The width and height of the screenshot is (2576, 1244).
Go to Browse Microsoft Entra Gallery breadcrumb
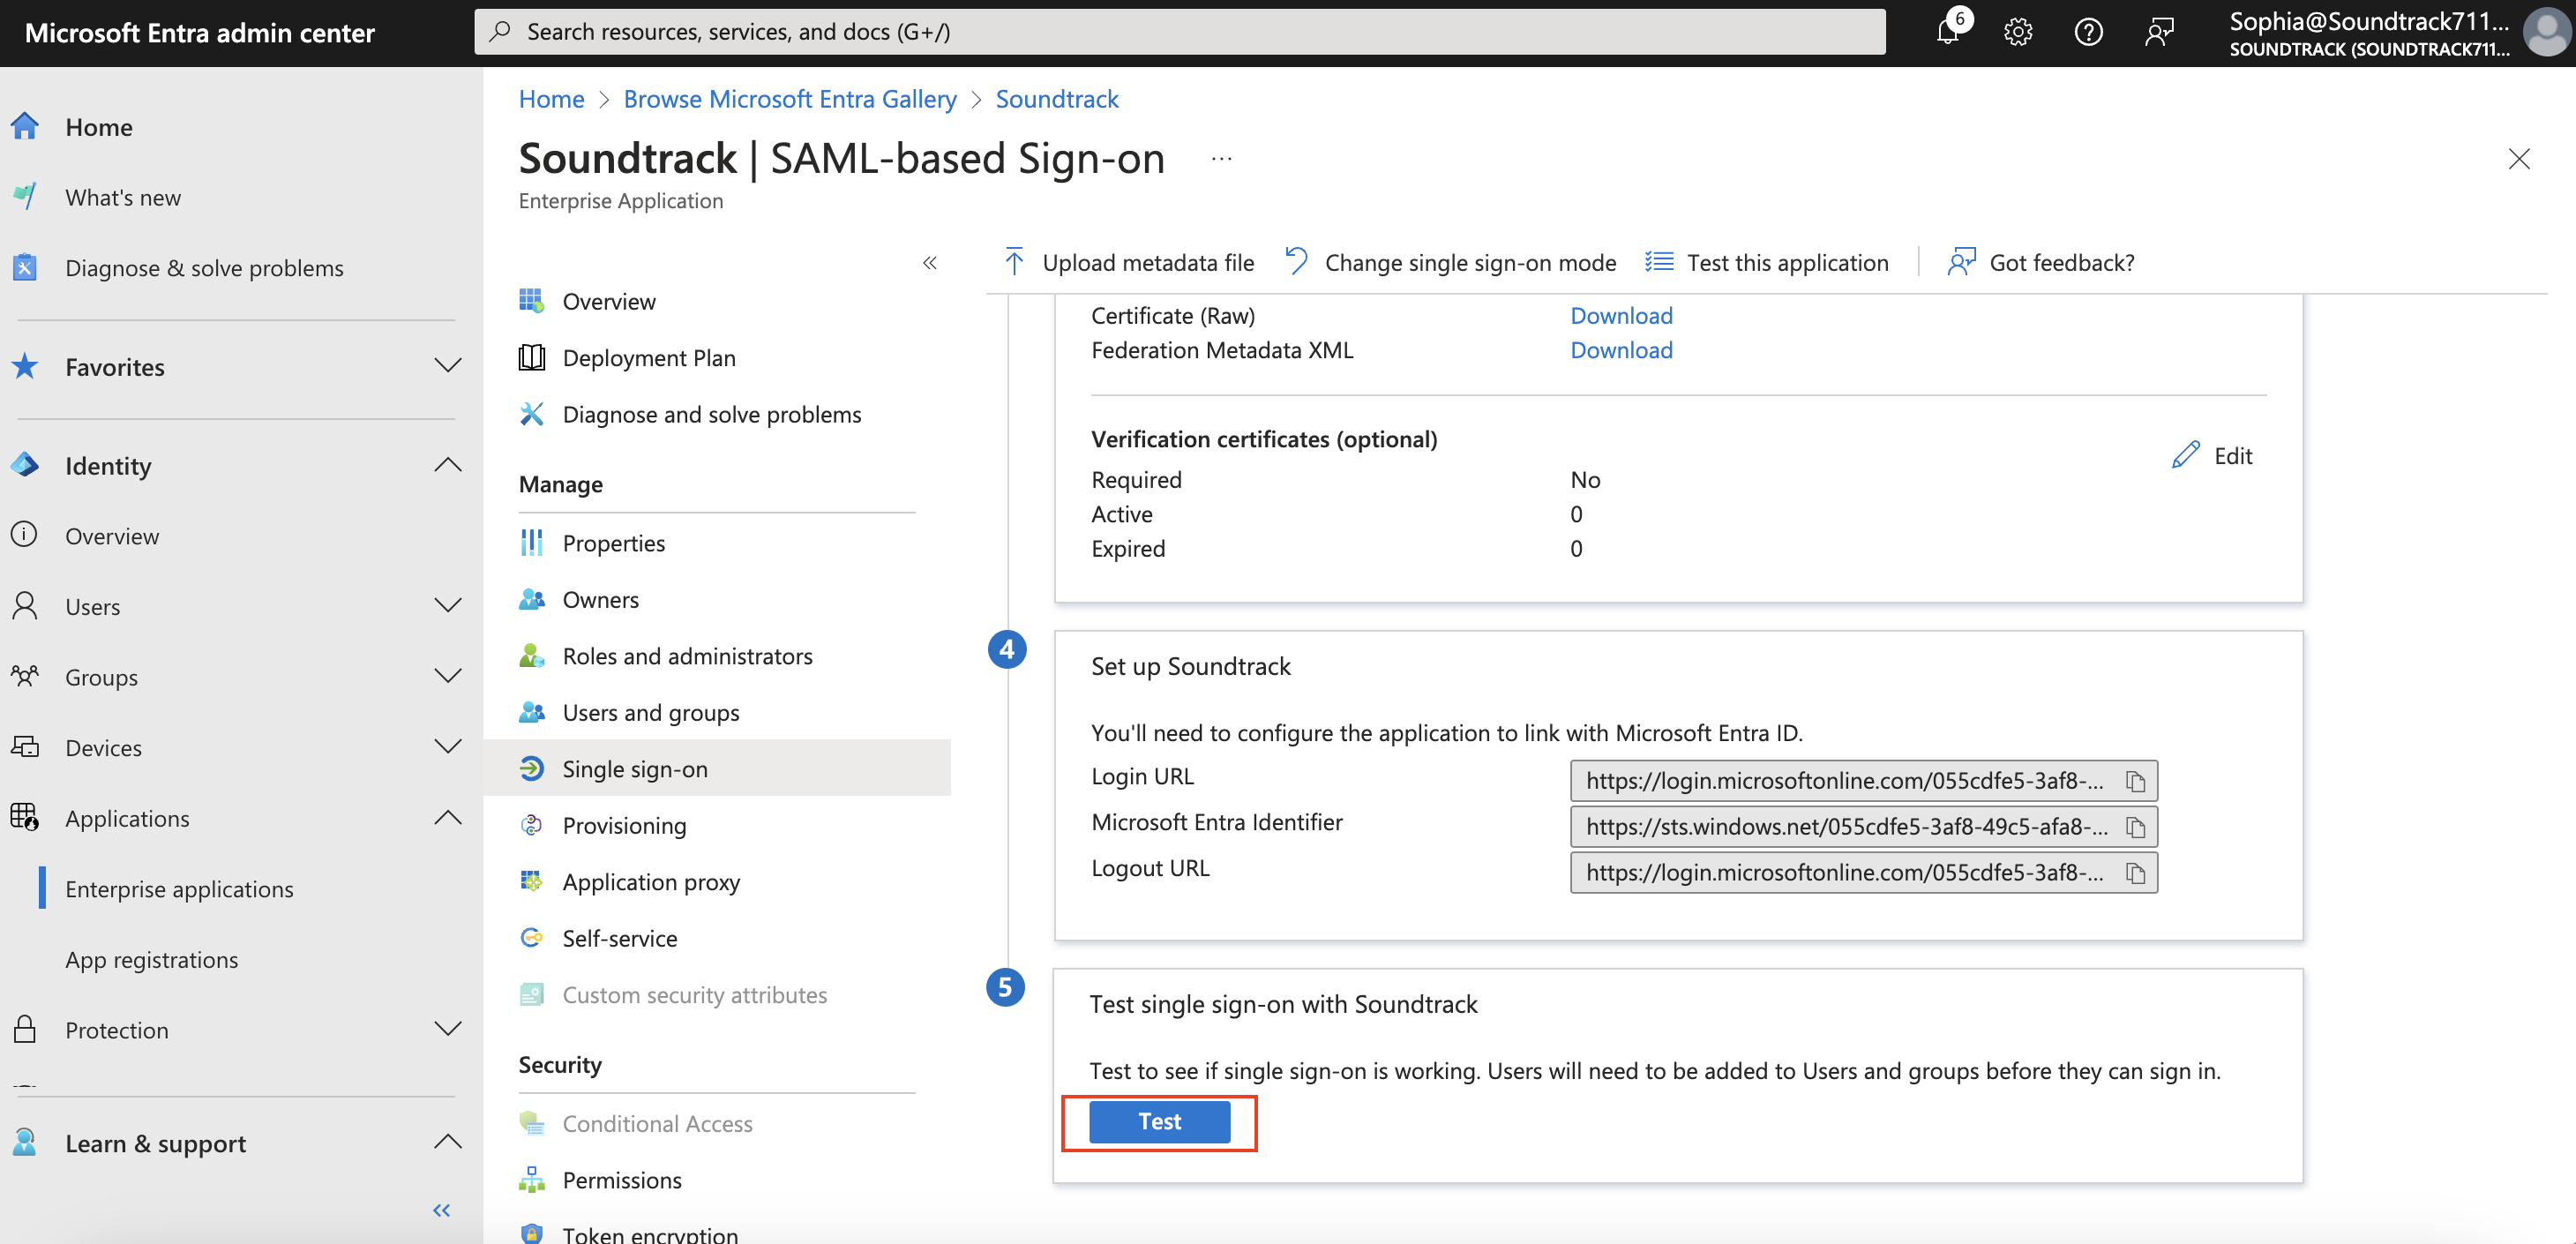click(x=790, y=99)
